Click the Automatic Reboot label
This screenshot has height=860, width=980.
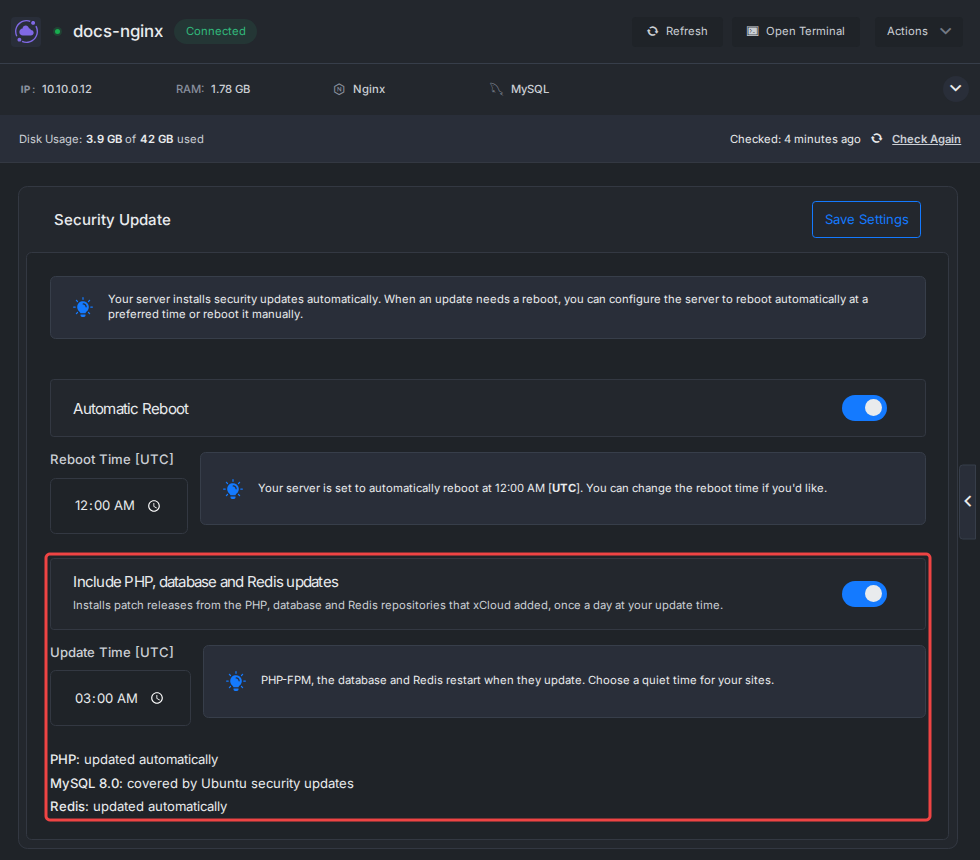[x=131, y=409]
